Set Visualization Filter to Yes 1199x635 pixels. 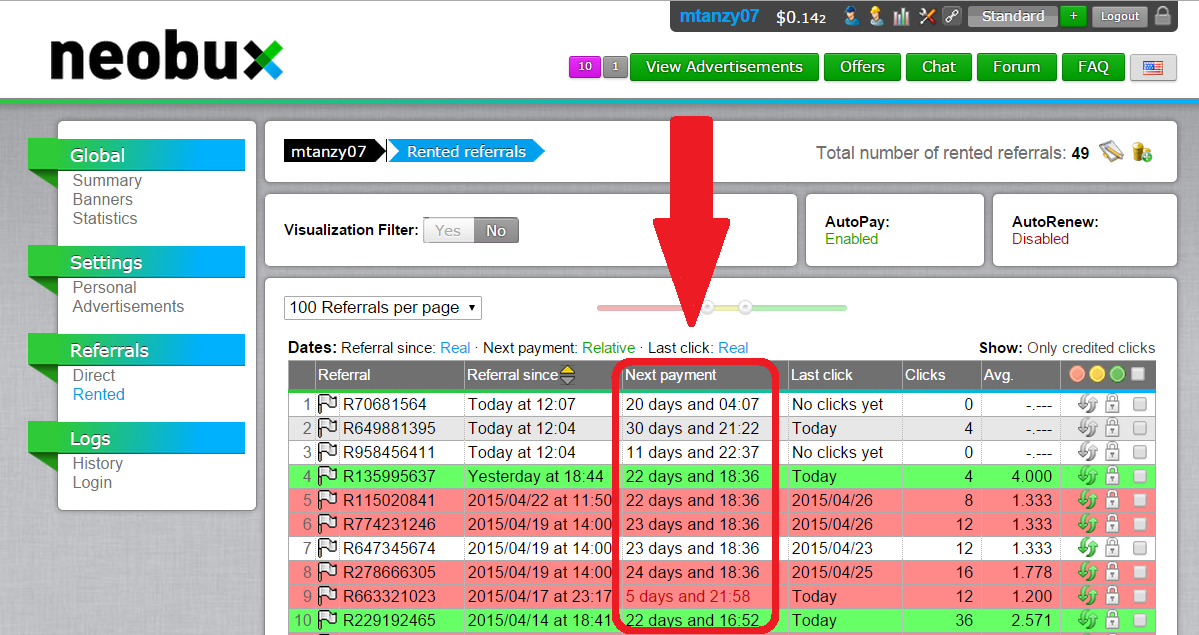coord(448,230)
